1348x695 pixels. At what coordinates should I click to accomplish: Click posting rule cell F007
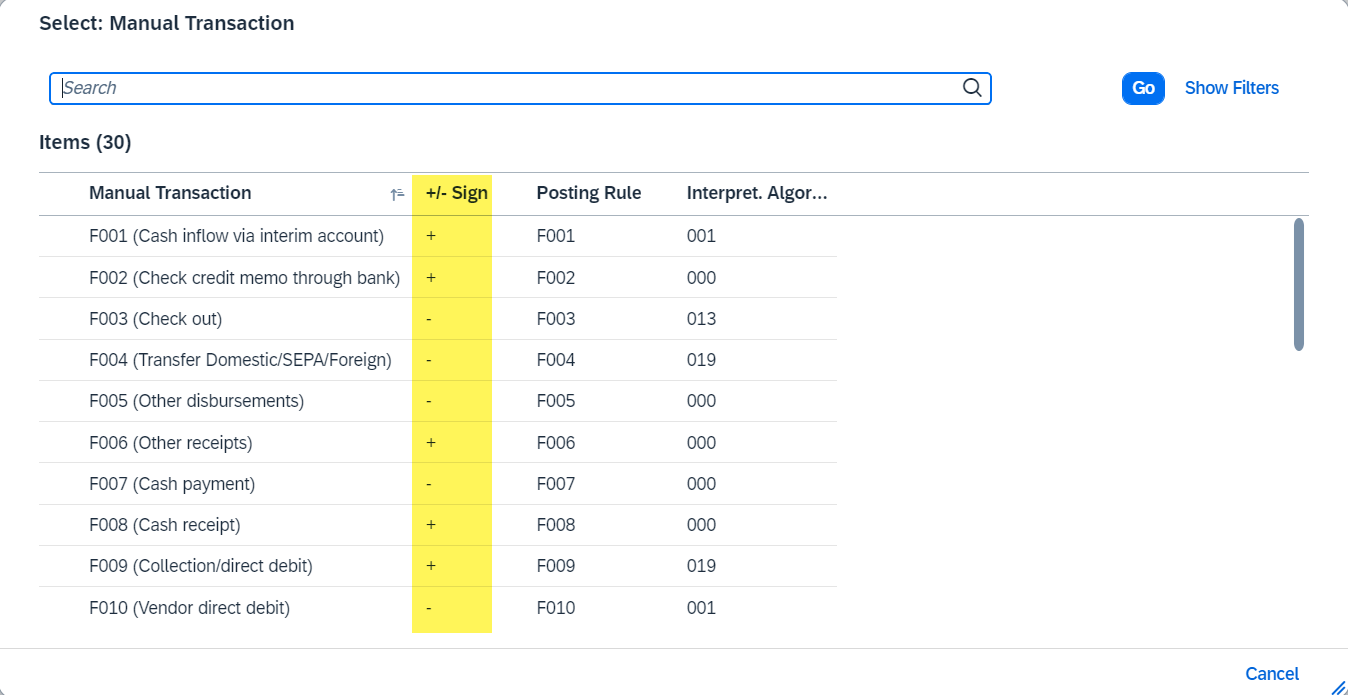[556, 484]
